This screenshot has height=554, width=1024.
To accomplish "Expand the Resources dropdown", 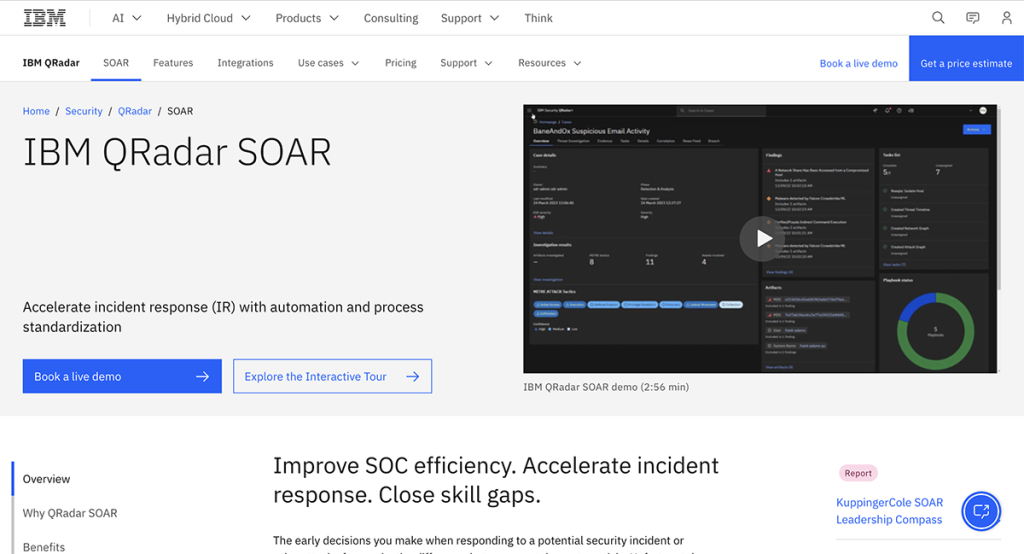I will 549,63.
